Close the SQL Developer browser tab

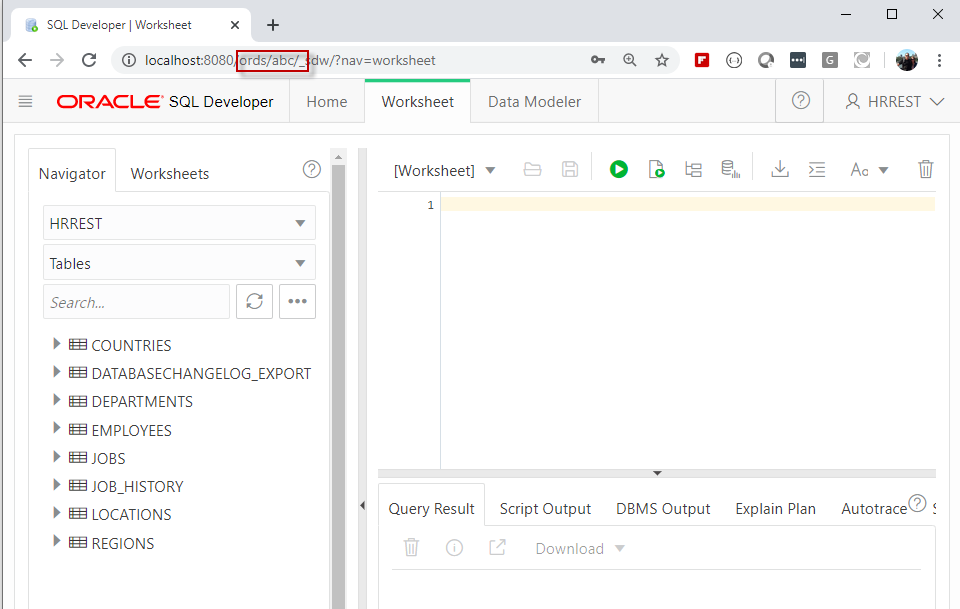[x=235, y=25]
